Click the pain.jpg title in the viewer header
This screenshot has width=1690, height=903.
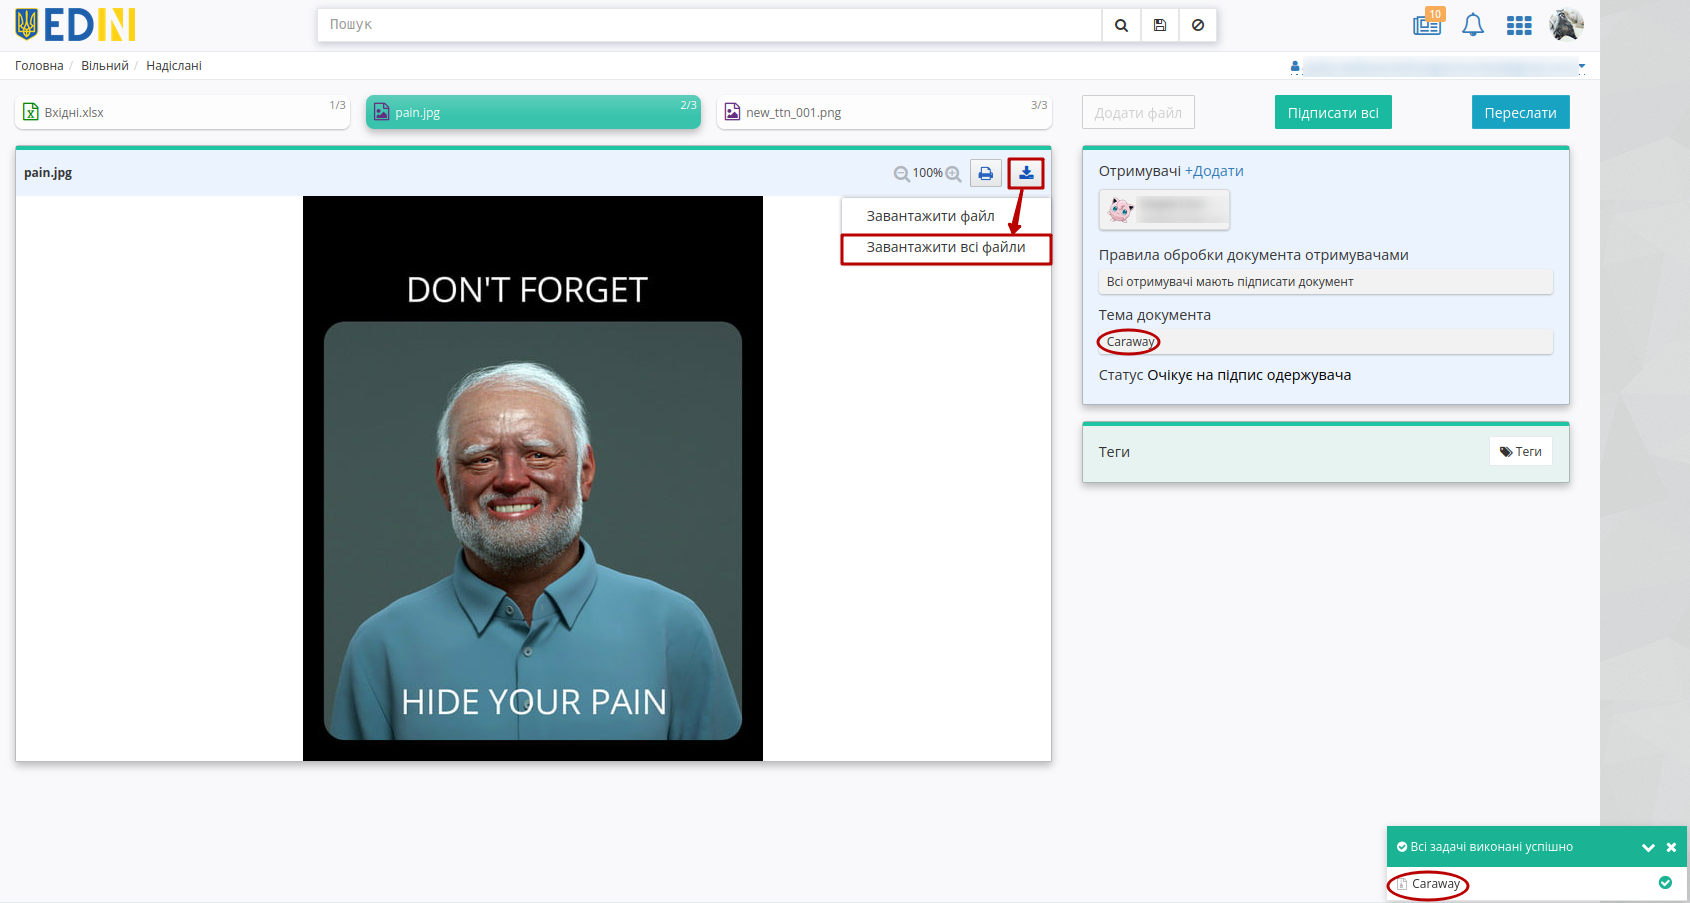pos(48,173)
